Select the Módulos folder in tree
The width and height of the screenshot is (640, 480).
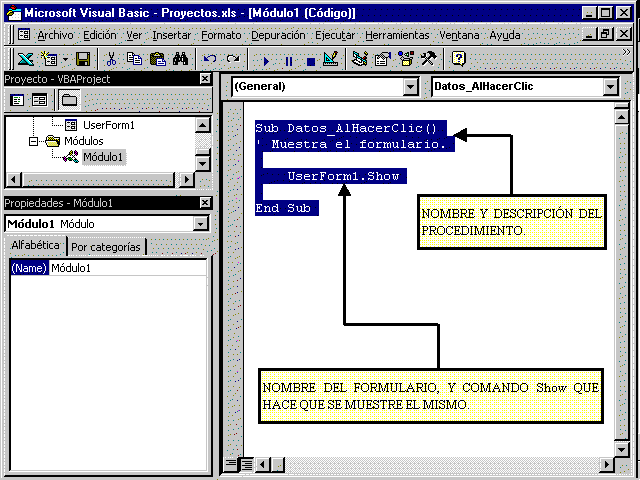tap(84, 141)
